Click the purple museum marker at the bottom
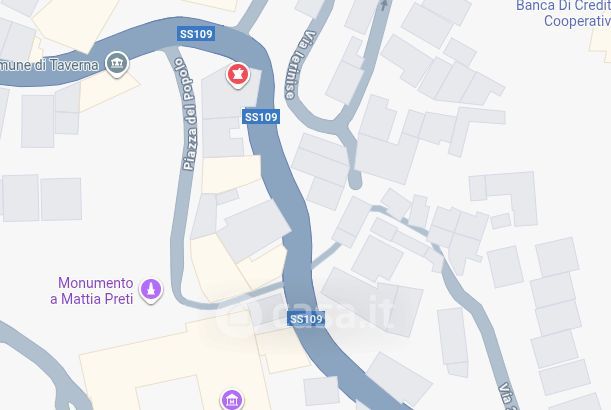611x410 pixels. [232, 399]
